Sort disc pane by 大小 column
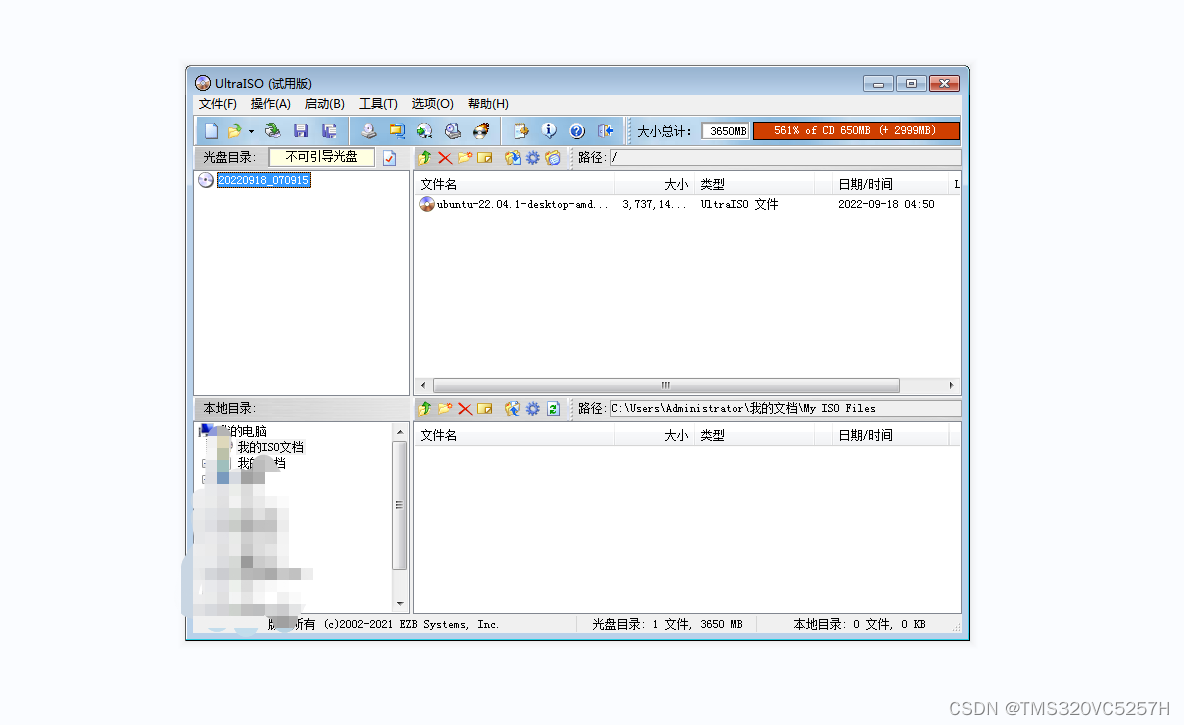The height and width of the screenshot is (725, 1184). (654, 184)
